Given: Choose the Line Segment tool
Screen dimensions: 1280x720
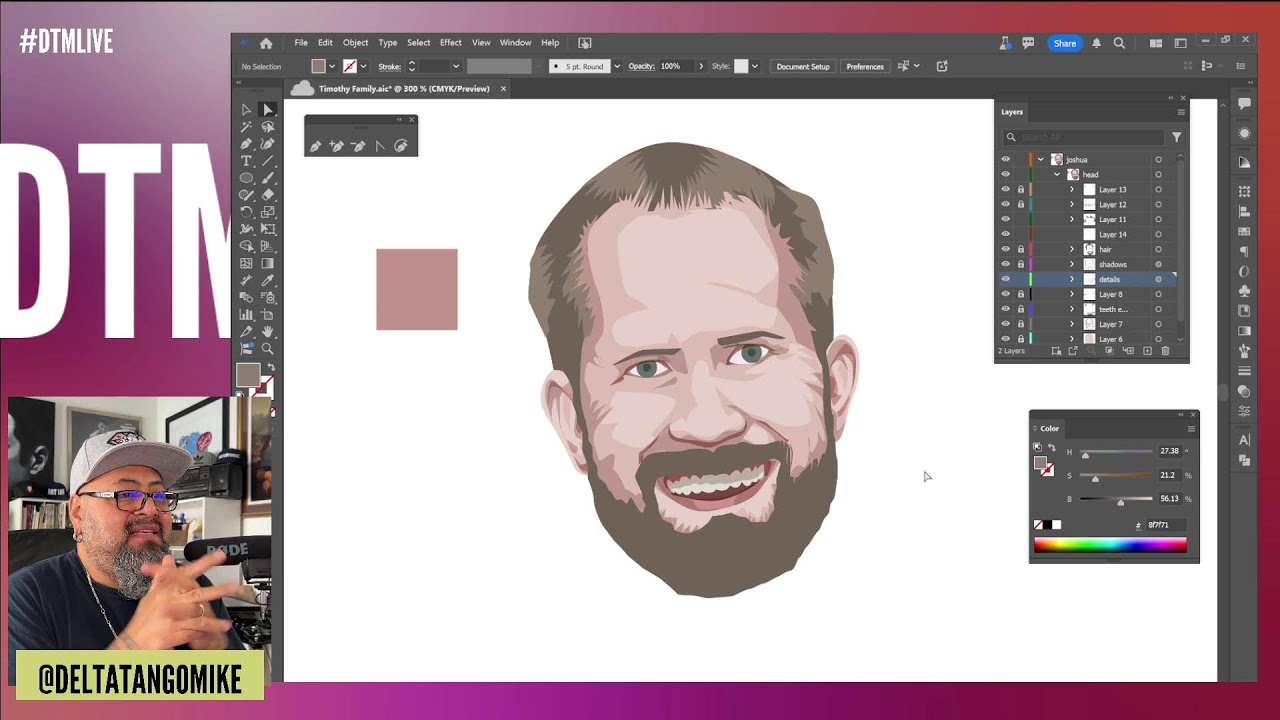Looking at the screenshot, I should click(268, 161).
